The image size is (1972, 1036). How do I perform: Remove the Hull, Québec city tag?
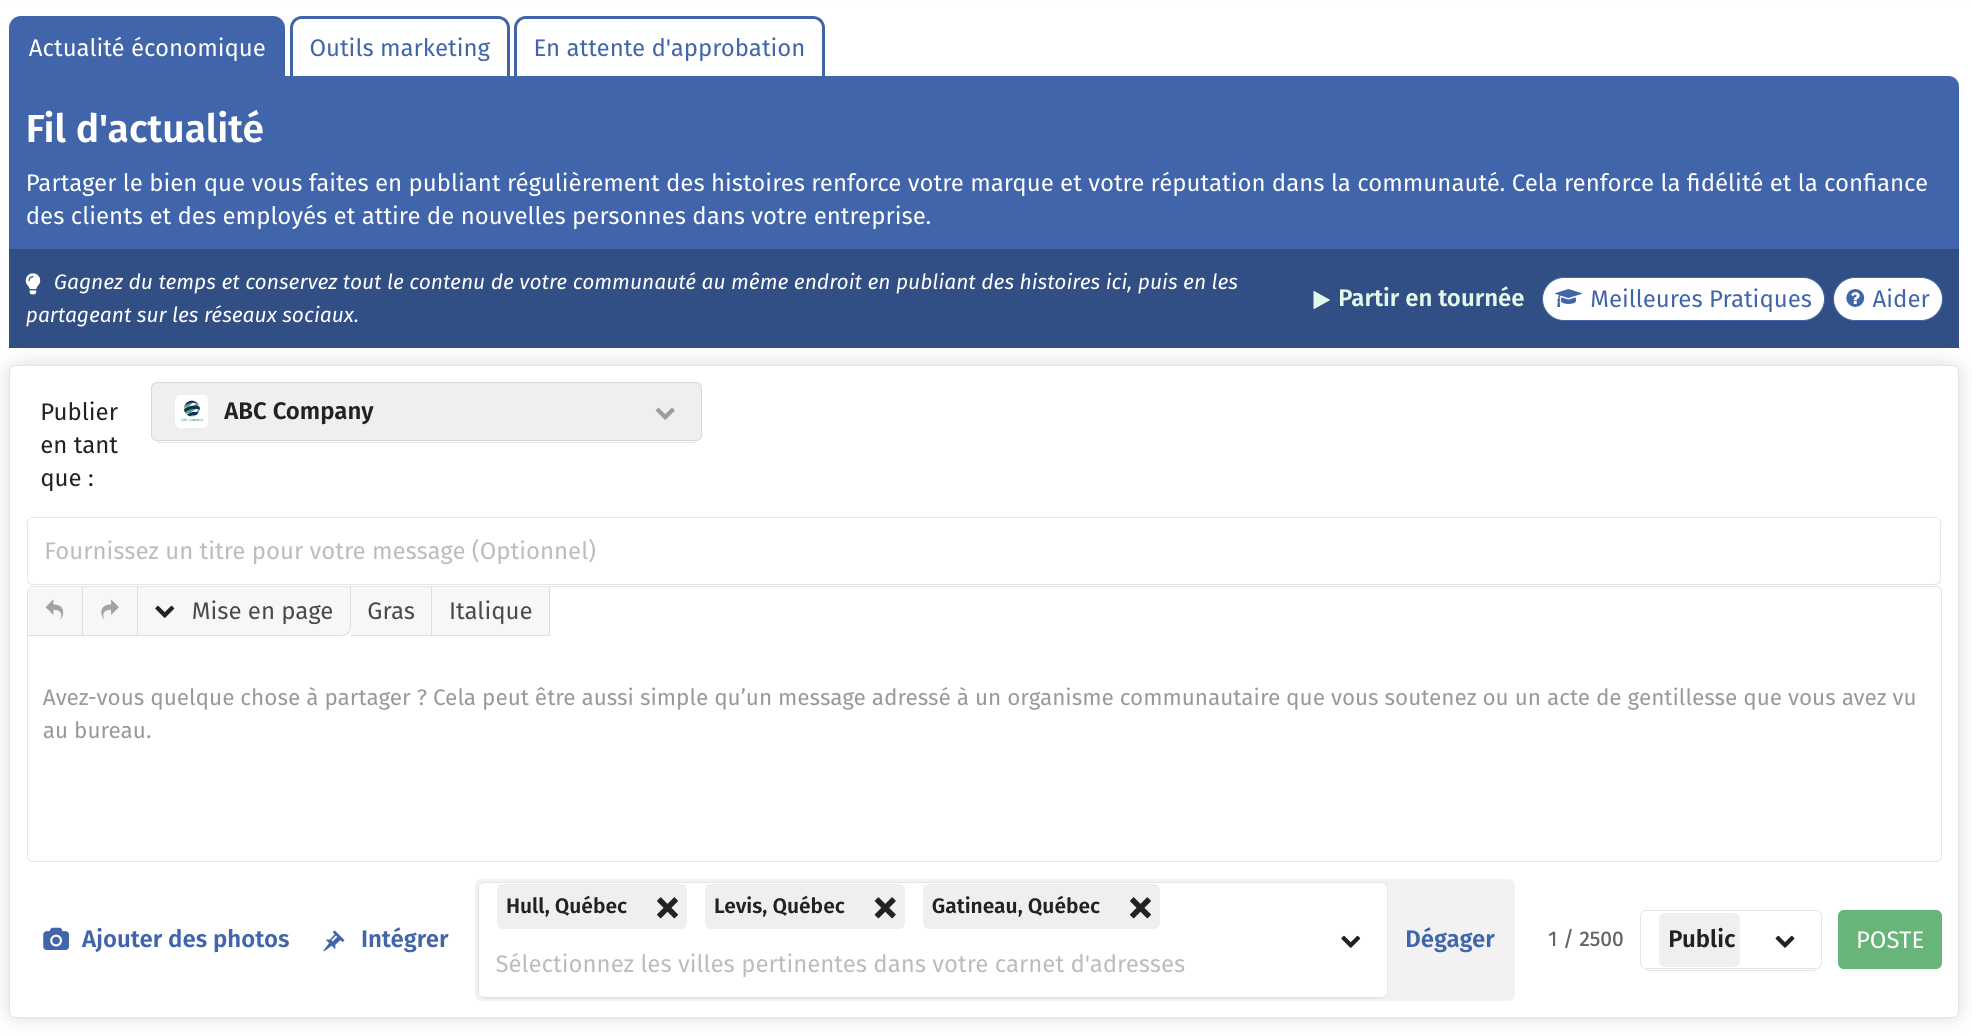667,907
